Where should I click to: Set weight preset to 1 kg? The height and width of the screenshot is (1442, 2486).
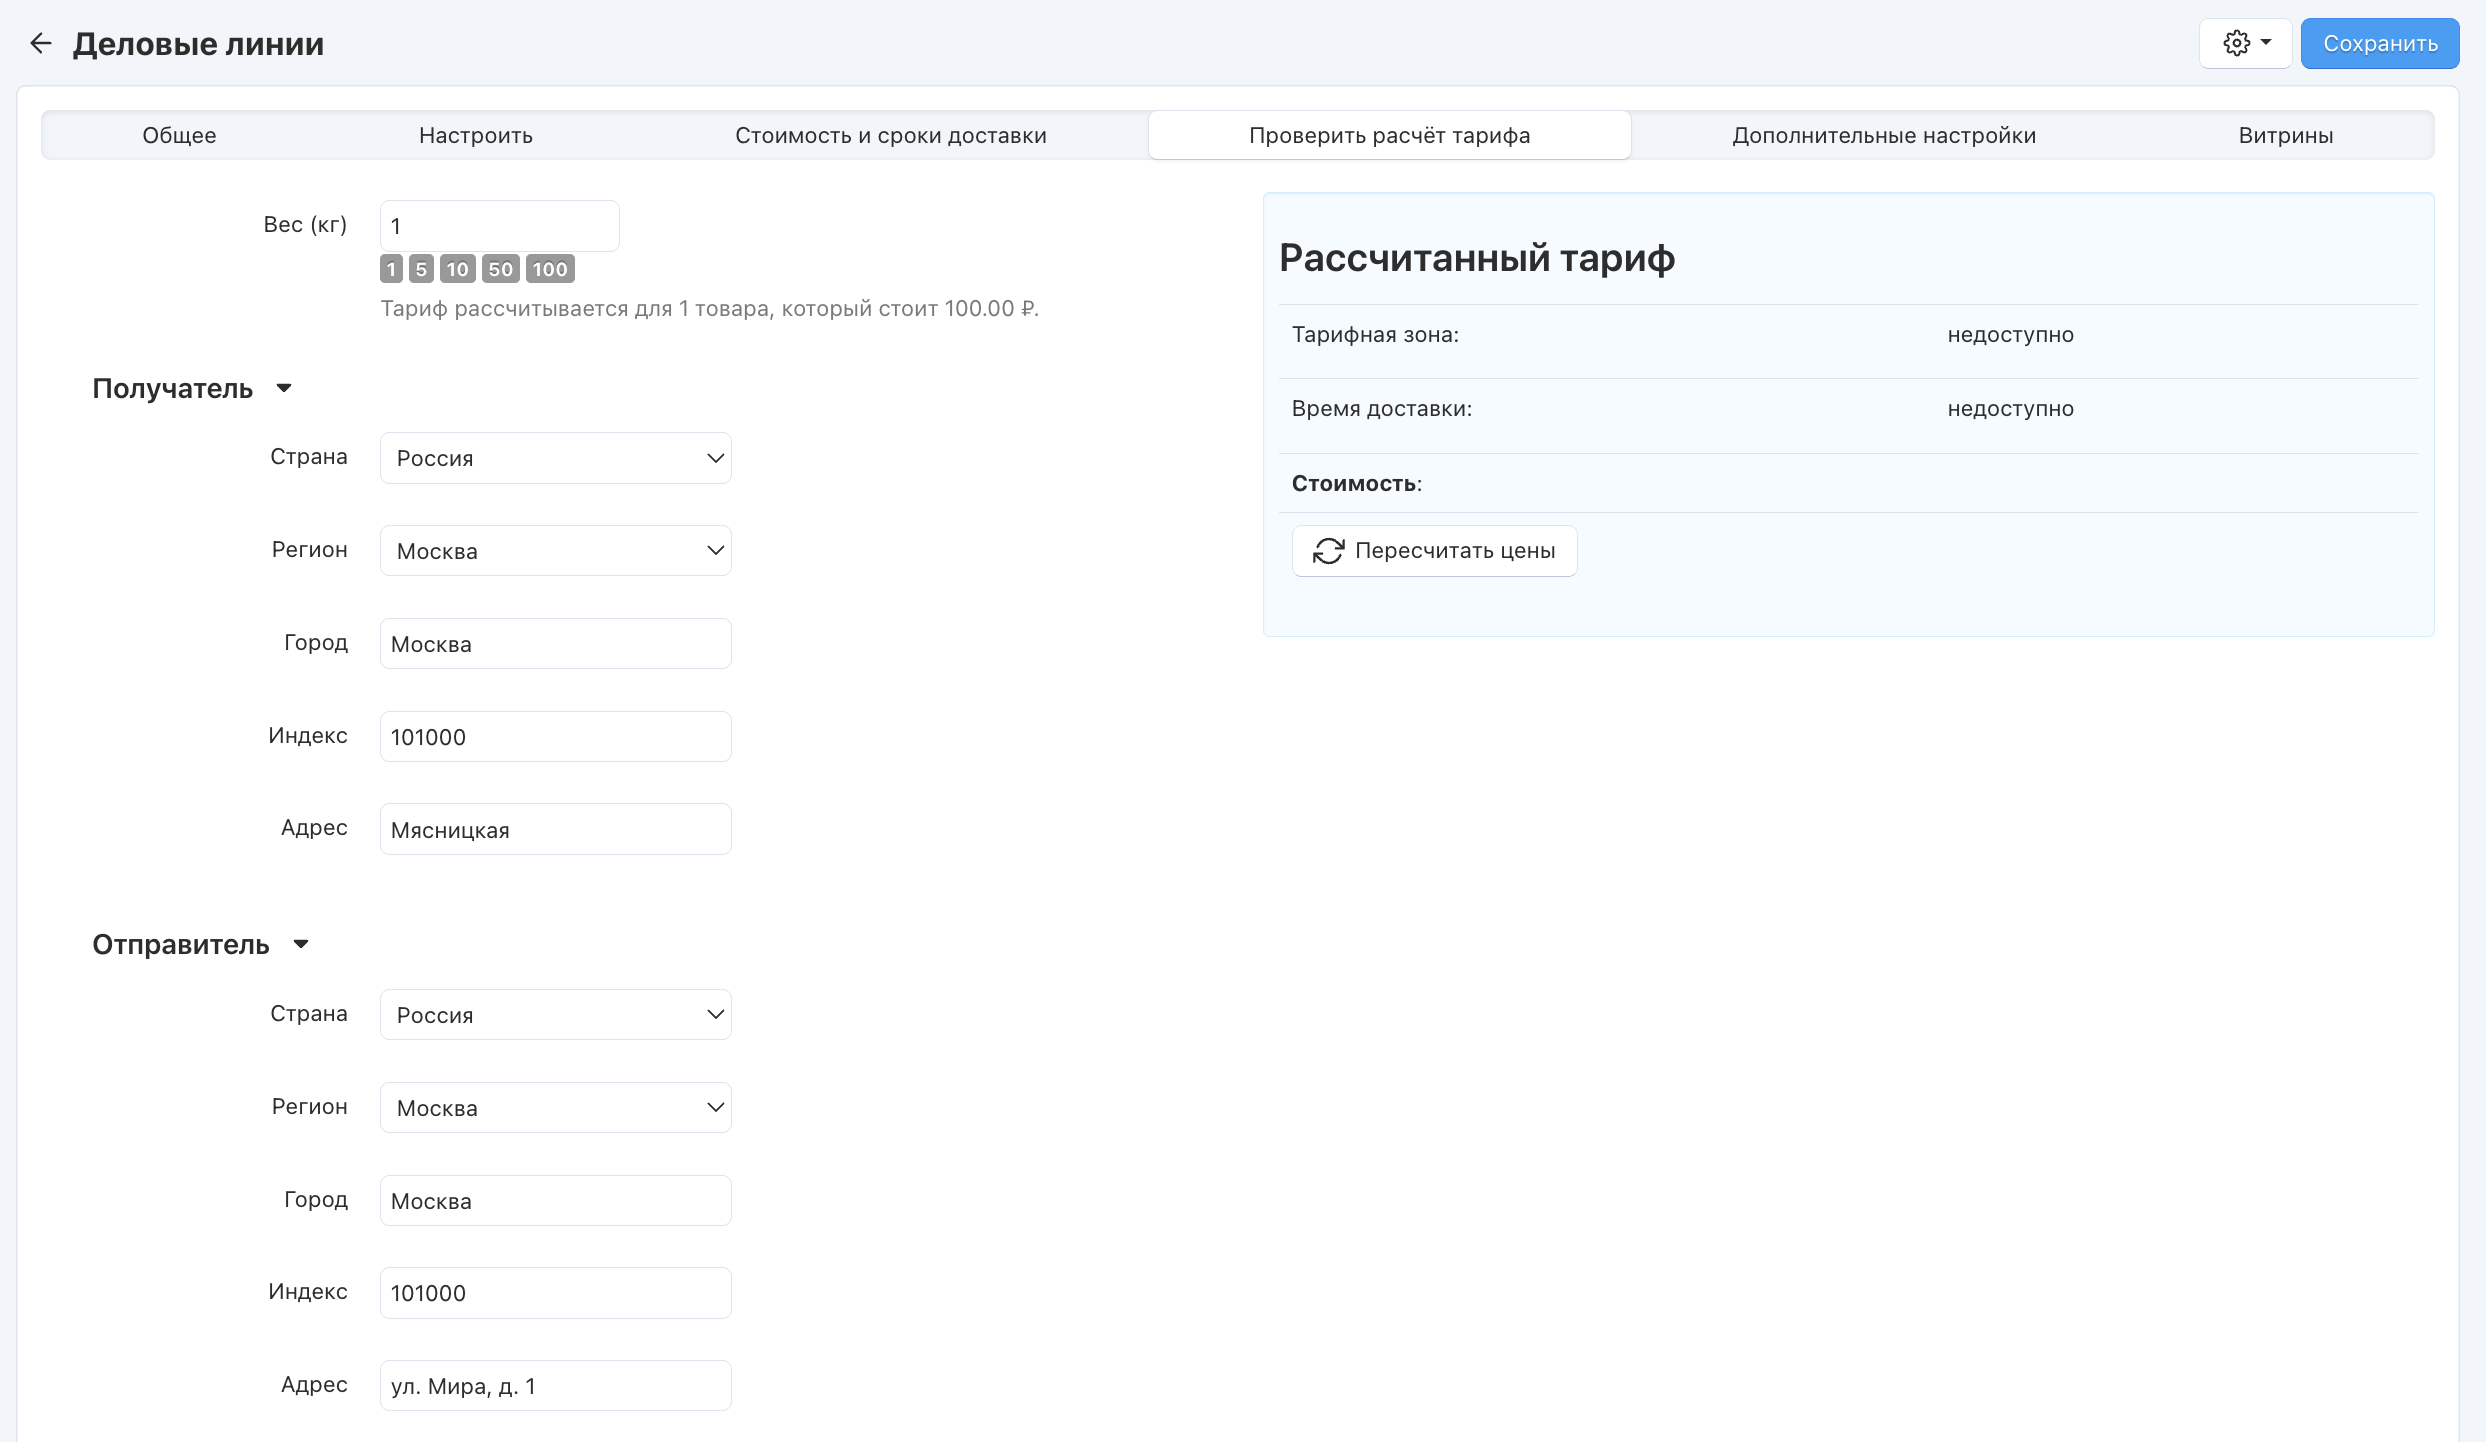(x=391, y=269)
